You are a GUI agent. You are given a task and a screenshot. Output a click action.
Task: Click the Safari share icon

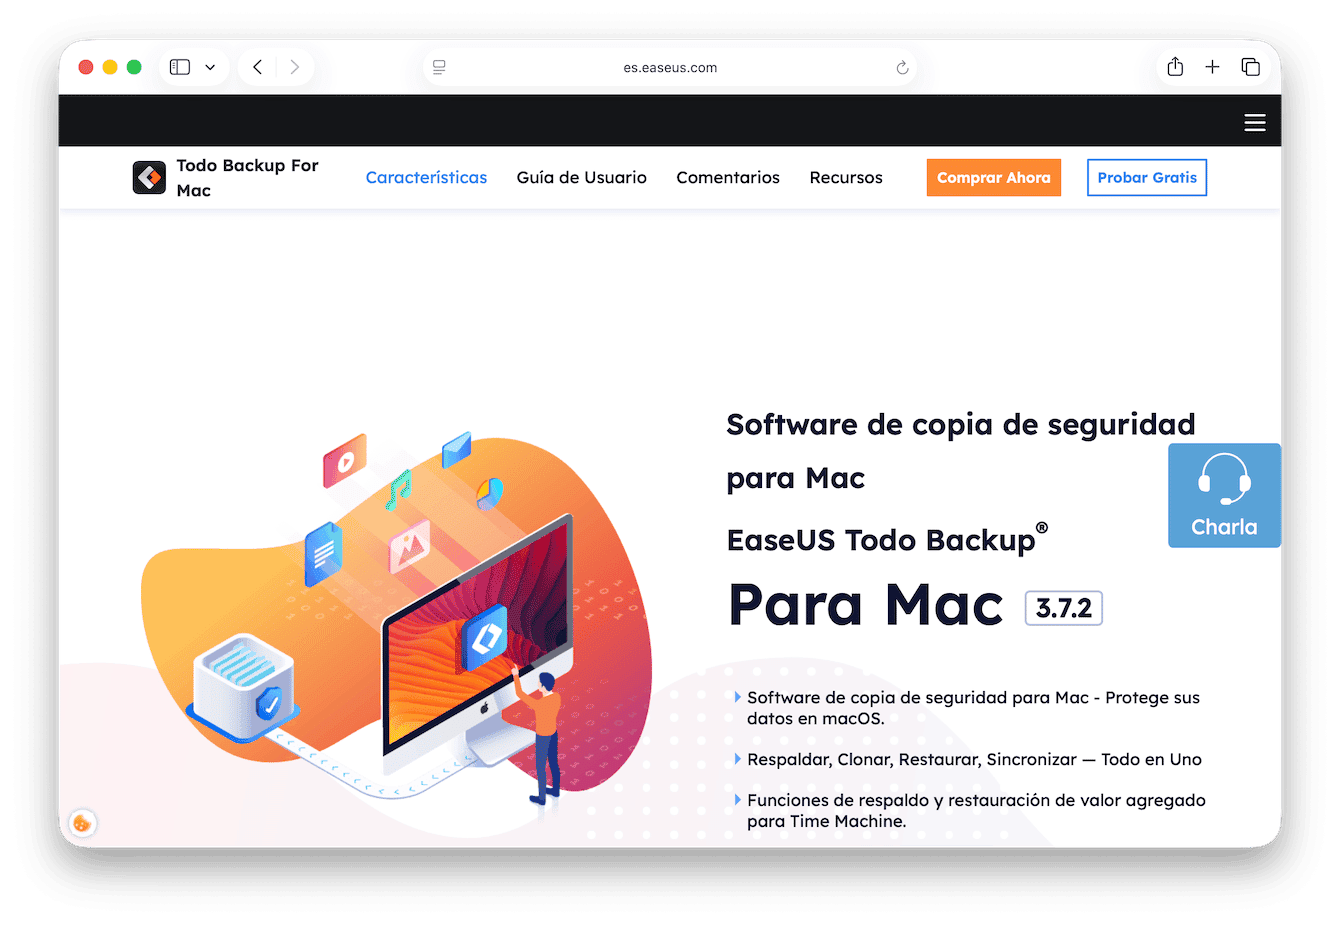pos(1175,67)
